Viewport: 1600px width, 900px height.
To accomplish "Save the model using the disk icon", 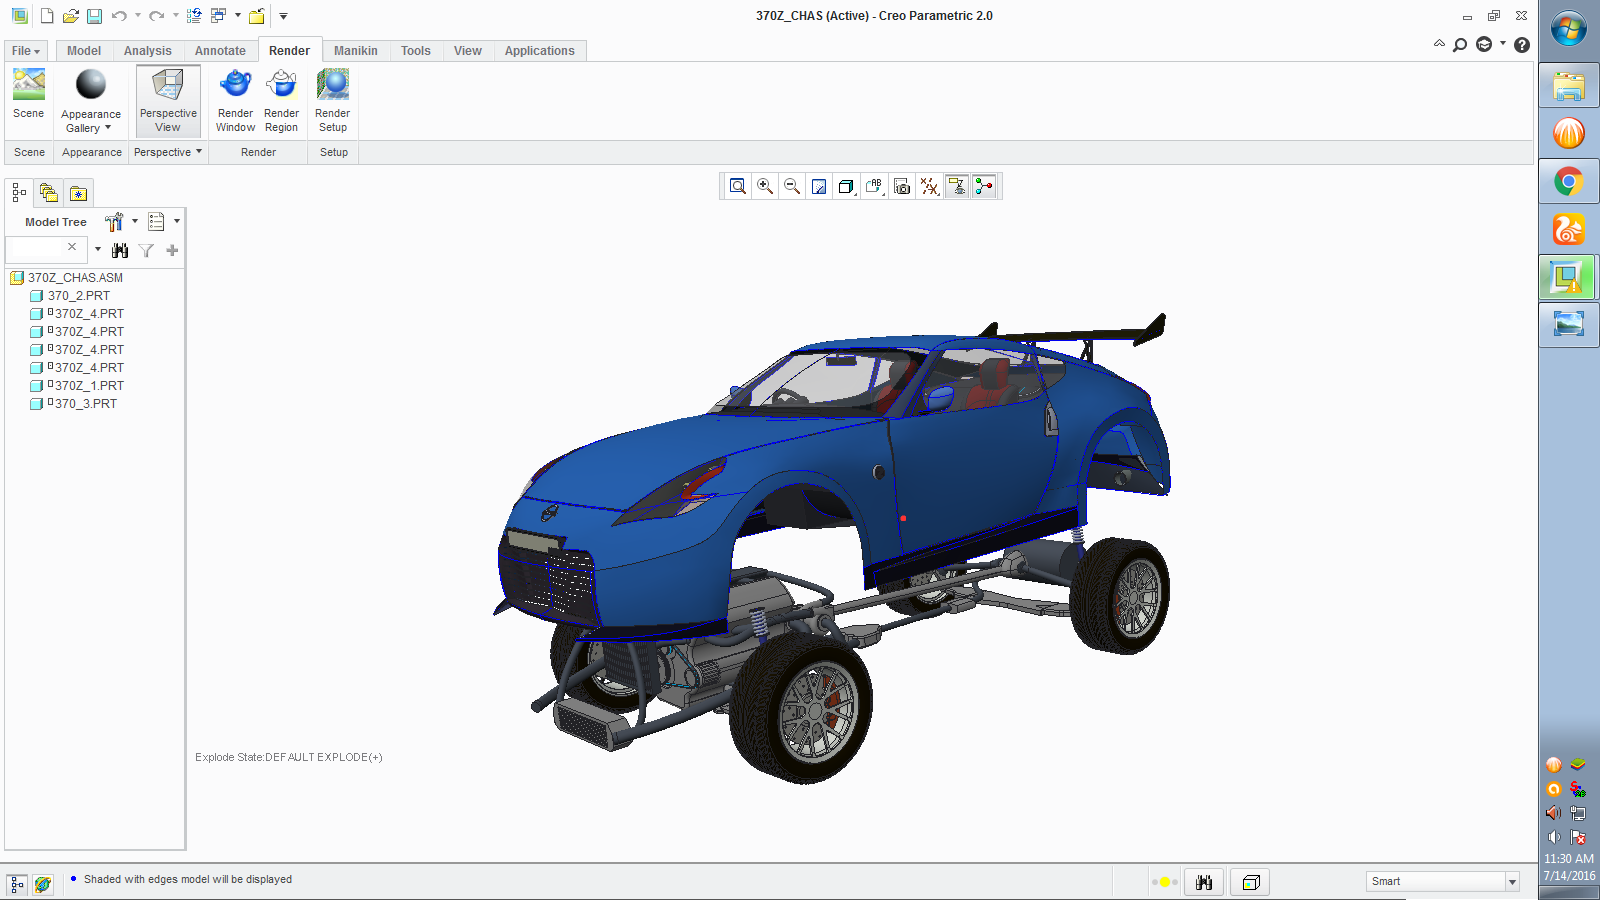I will 94,16.
